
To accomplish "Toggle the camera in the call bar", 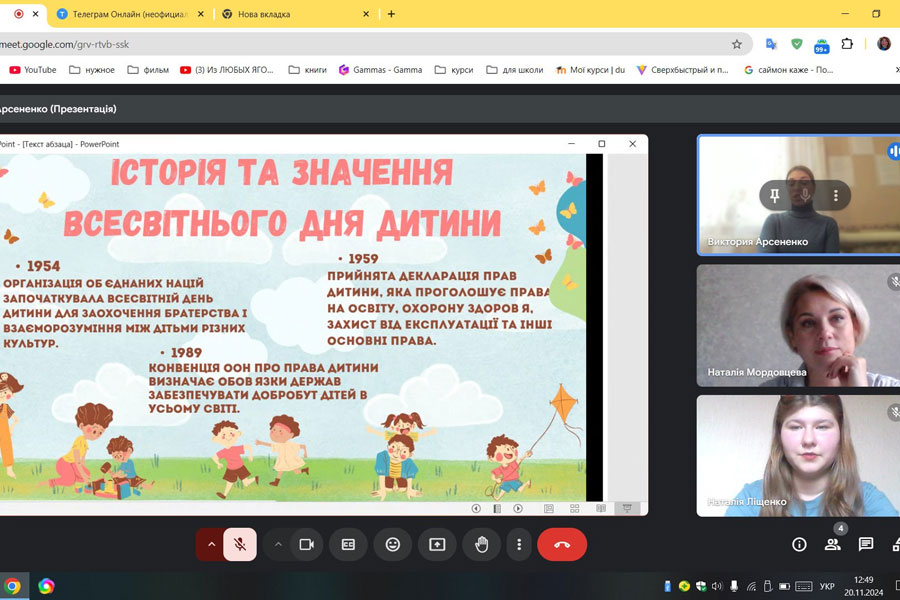I will click(306, 544).
